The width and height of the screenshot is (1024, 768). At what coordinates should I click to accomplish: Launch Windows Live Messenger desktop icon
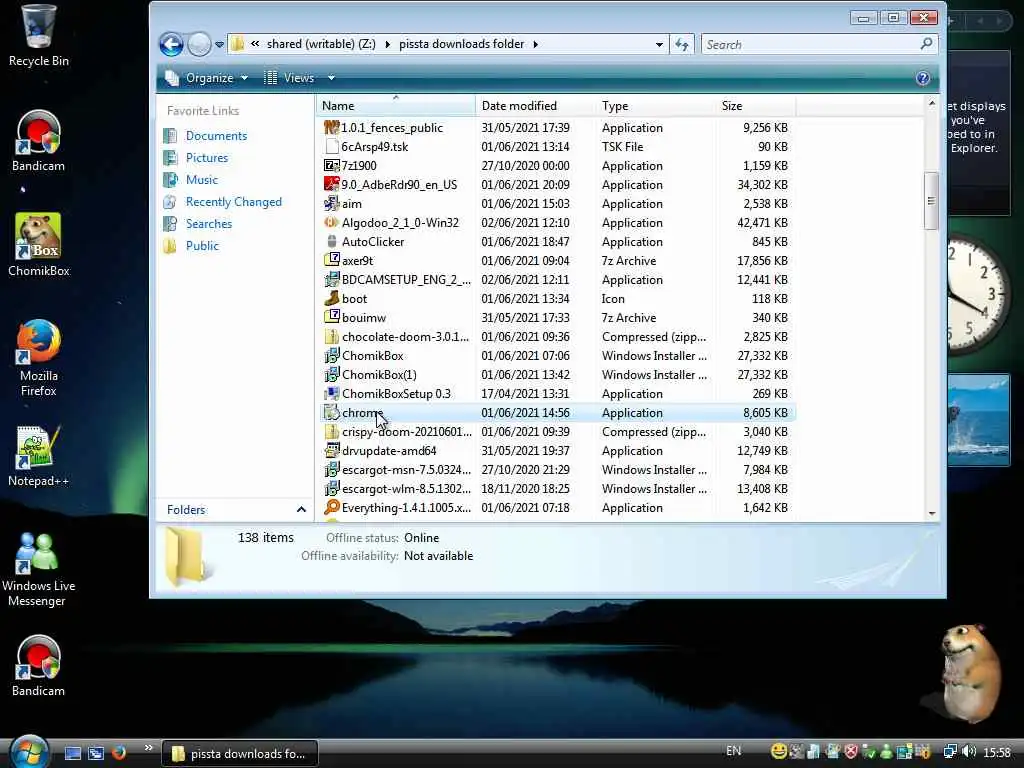38,569
